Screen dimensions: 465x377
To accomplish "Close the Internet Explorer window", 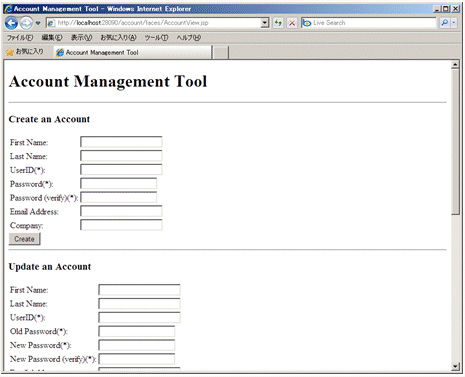I will [x=455, y=9].
